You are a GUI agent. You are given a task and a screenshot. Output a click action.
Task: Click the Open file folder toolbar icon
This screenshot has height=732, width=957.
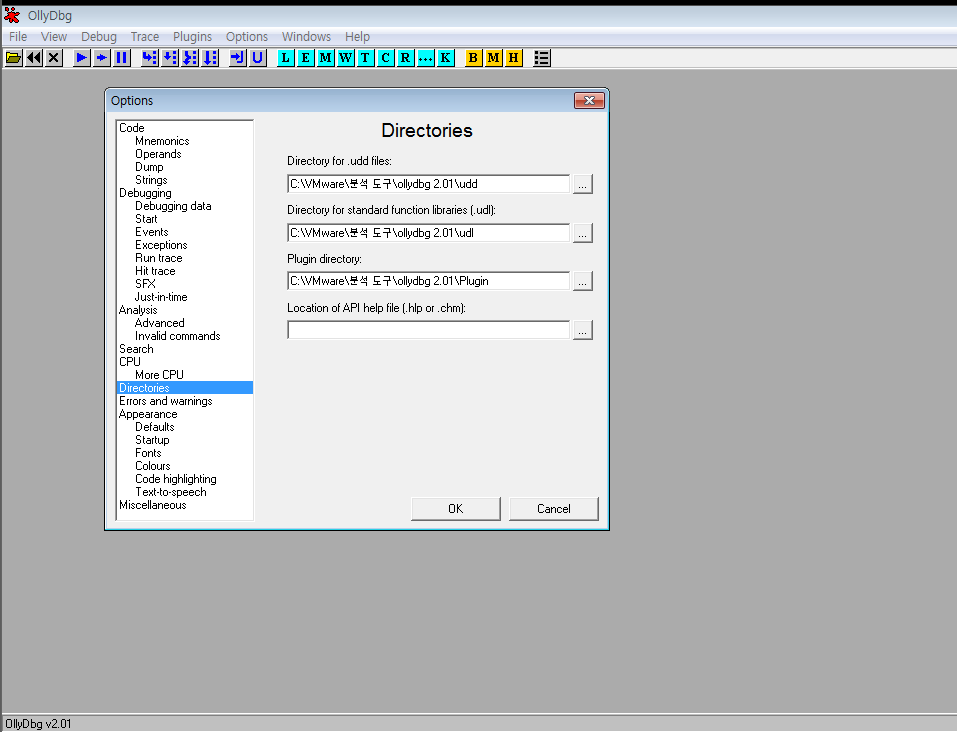click(x=13, y=58)
